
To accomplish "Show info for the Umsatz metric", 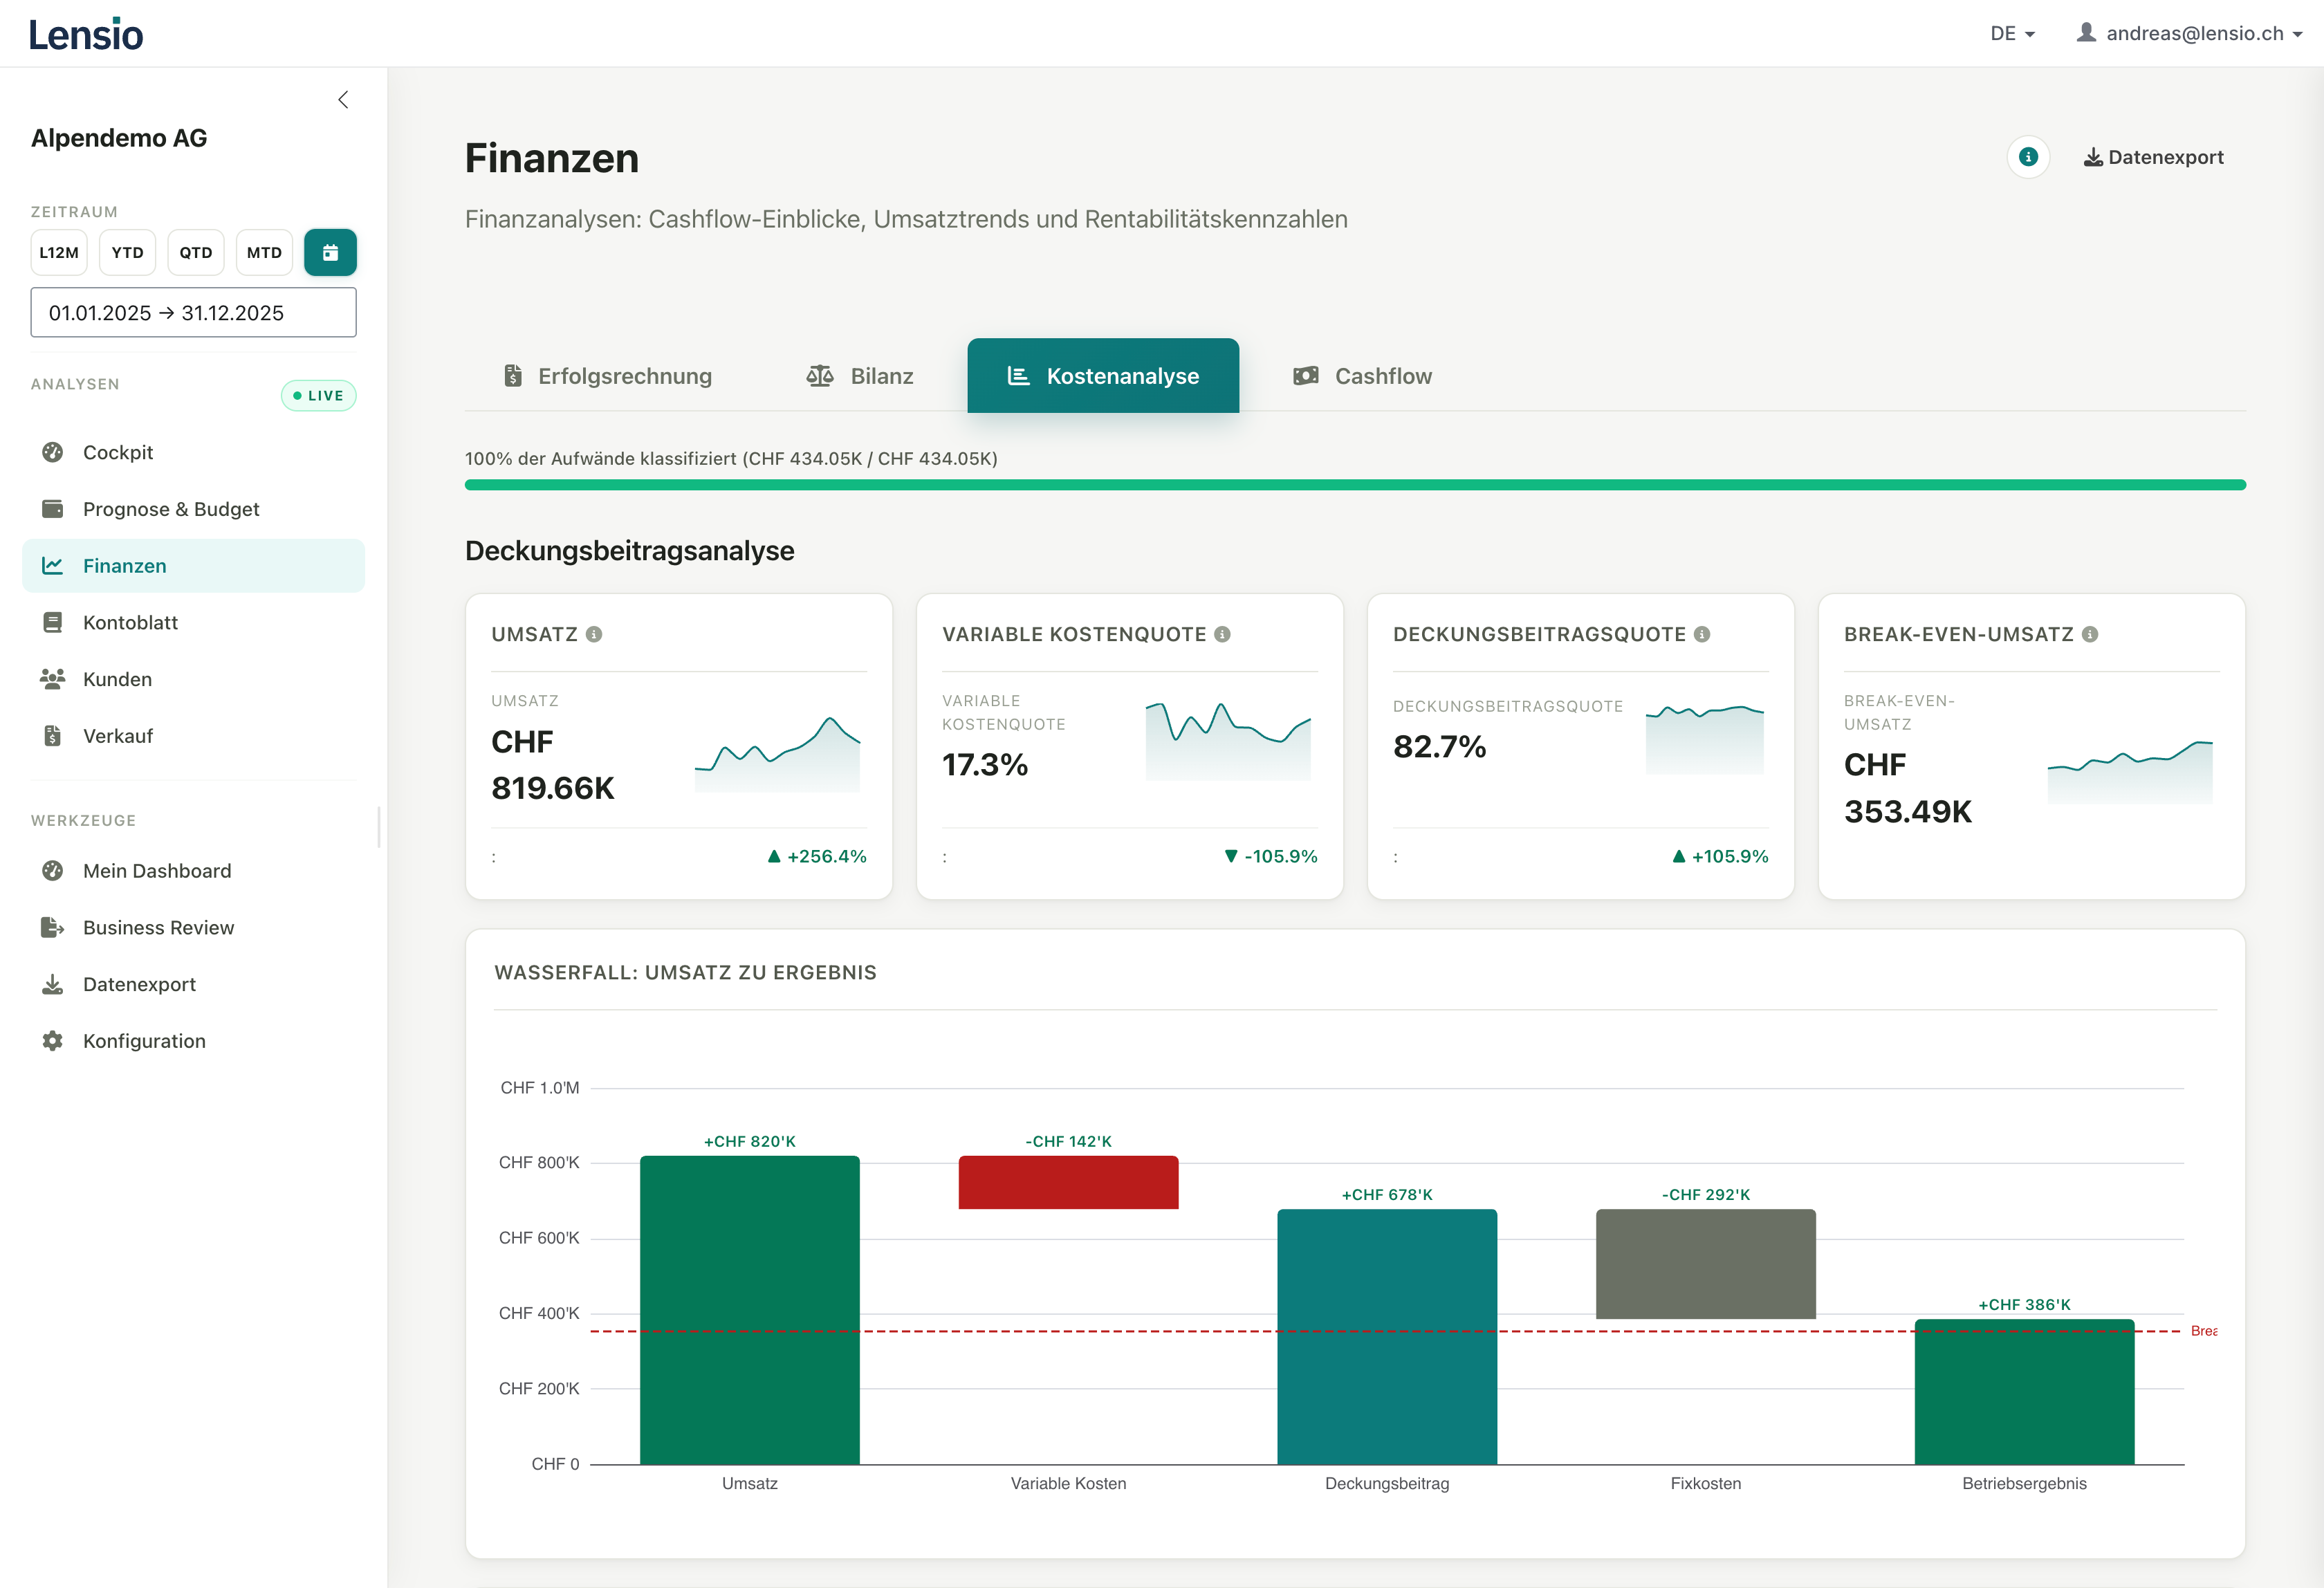I will (x=594, y=633).
